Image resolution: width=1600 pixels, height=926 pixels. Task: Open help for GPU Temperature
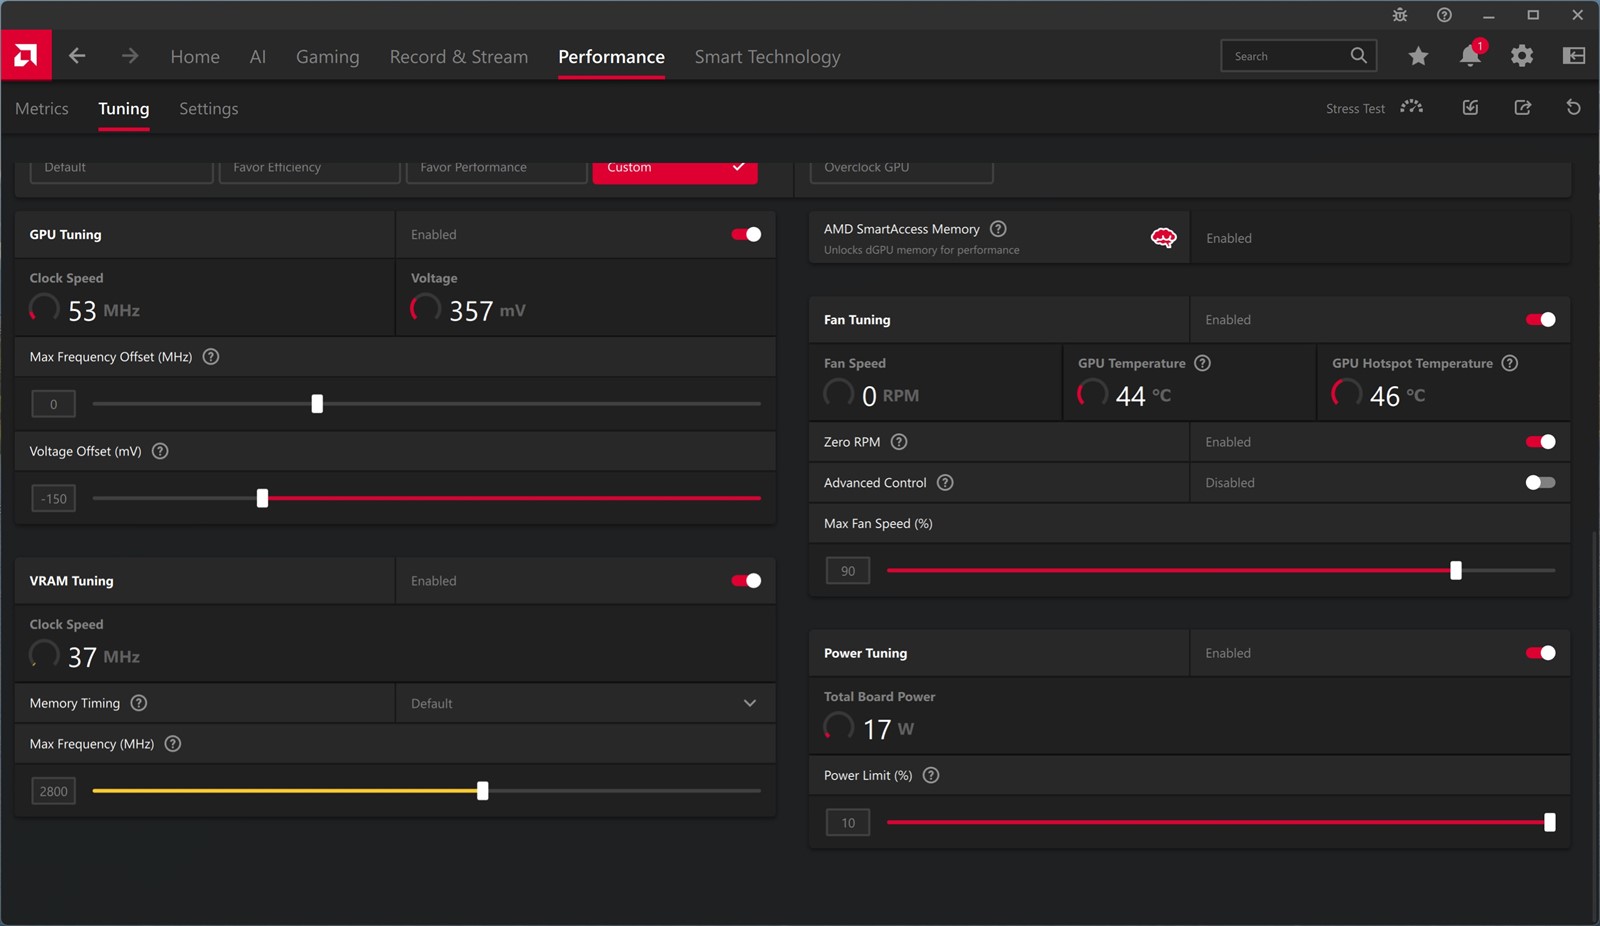click(x=1203, y=363)
